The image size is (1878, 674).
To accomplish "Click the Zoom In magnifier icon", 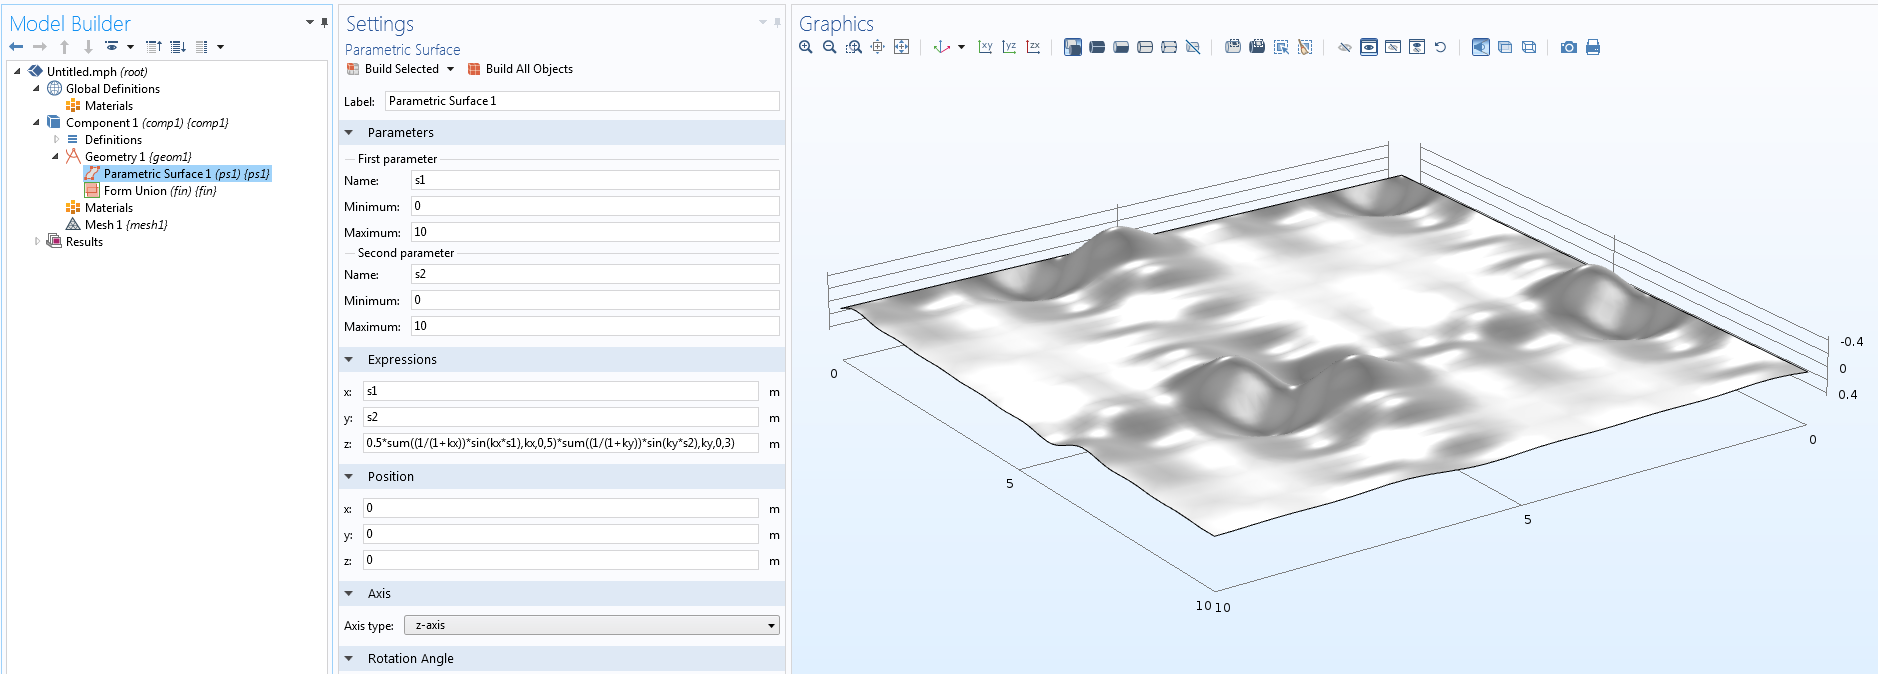I will (806, 47).
